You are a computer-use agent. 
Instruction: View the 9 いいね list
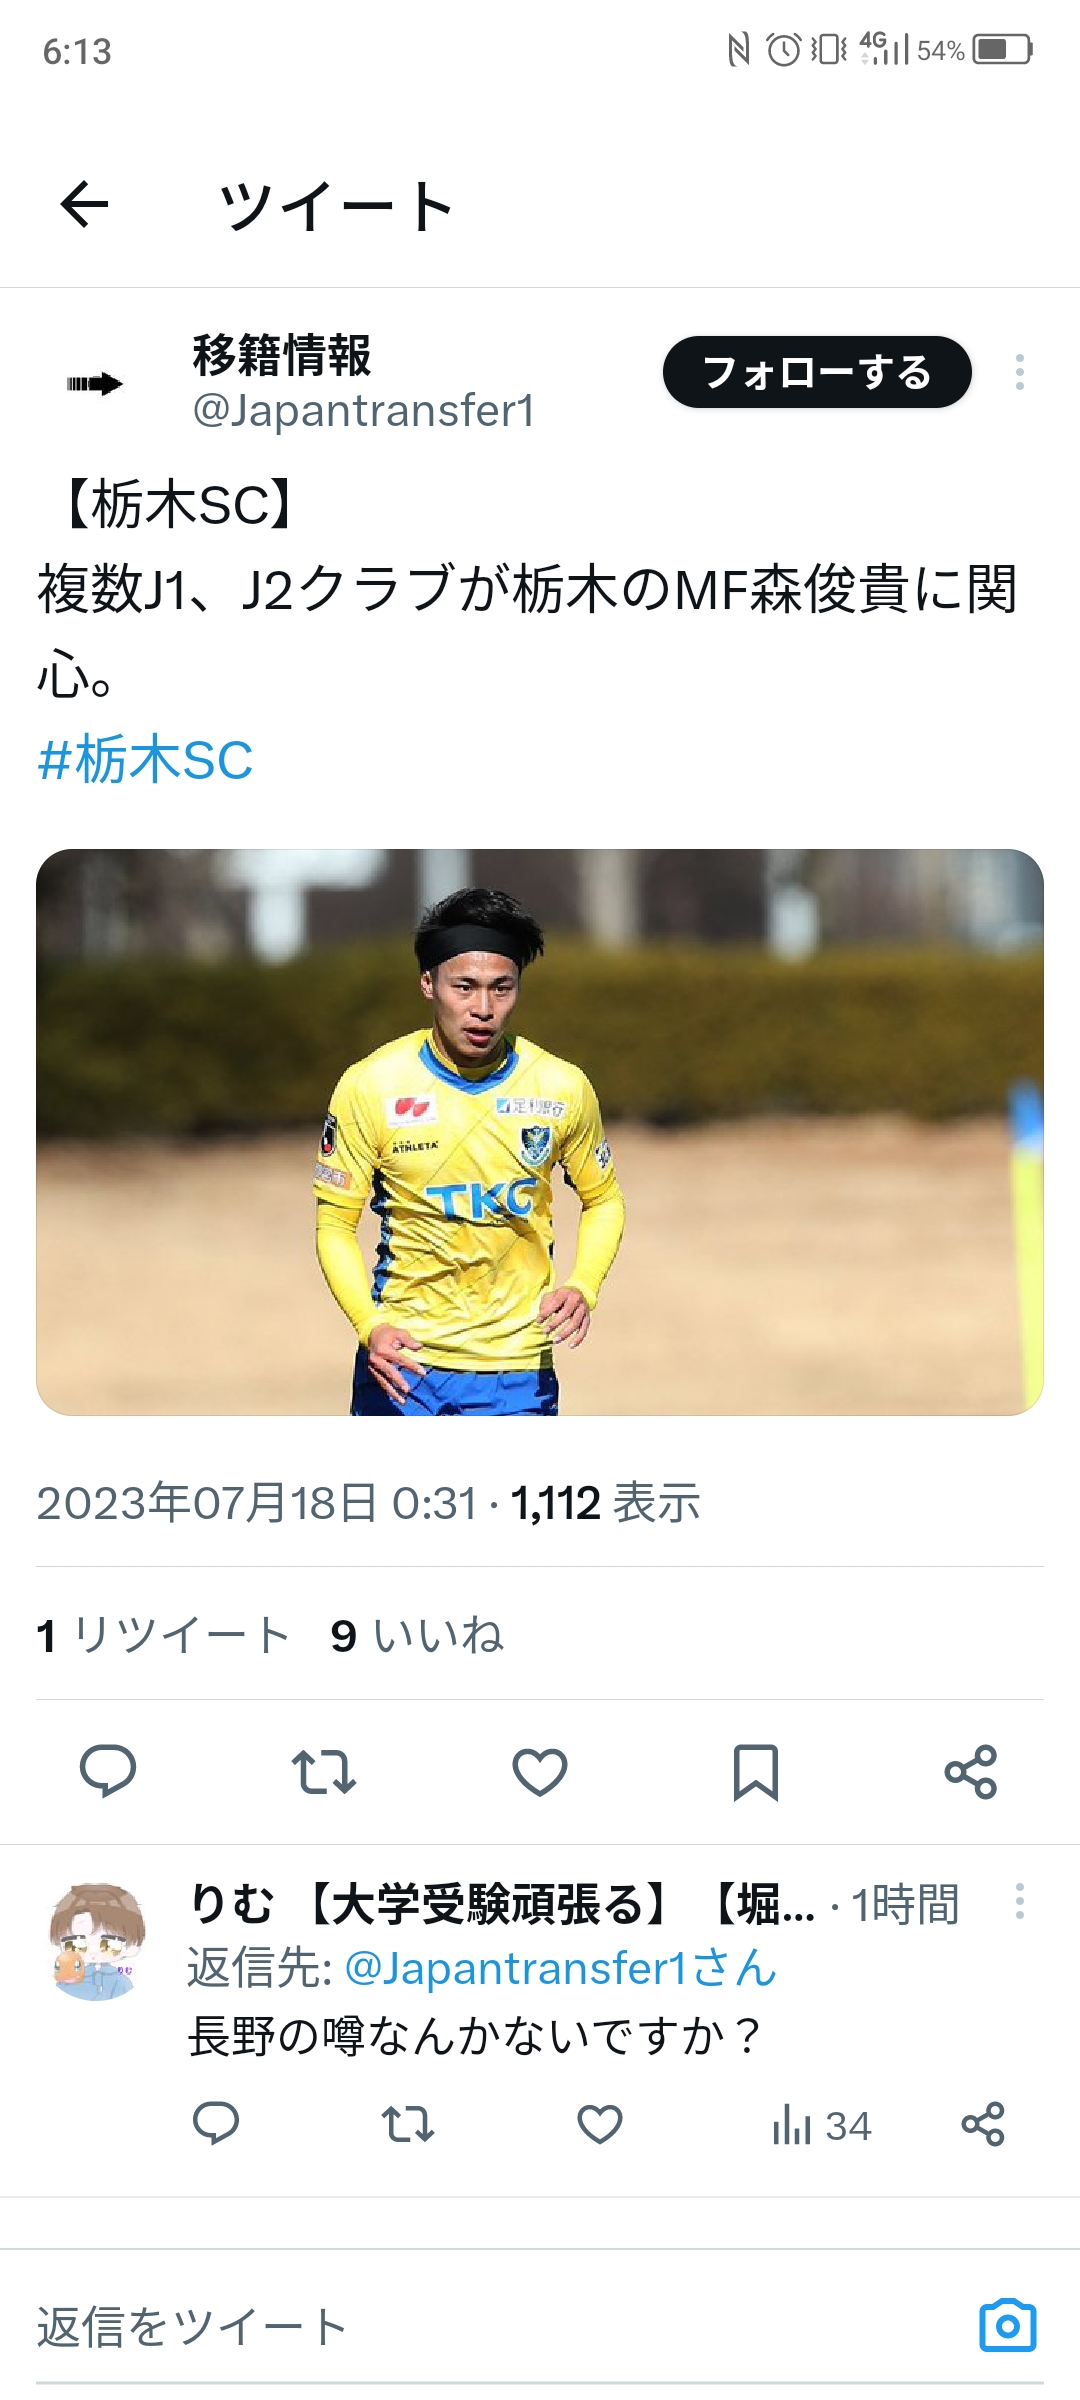click(x=417, y=1635)
